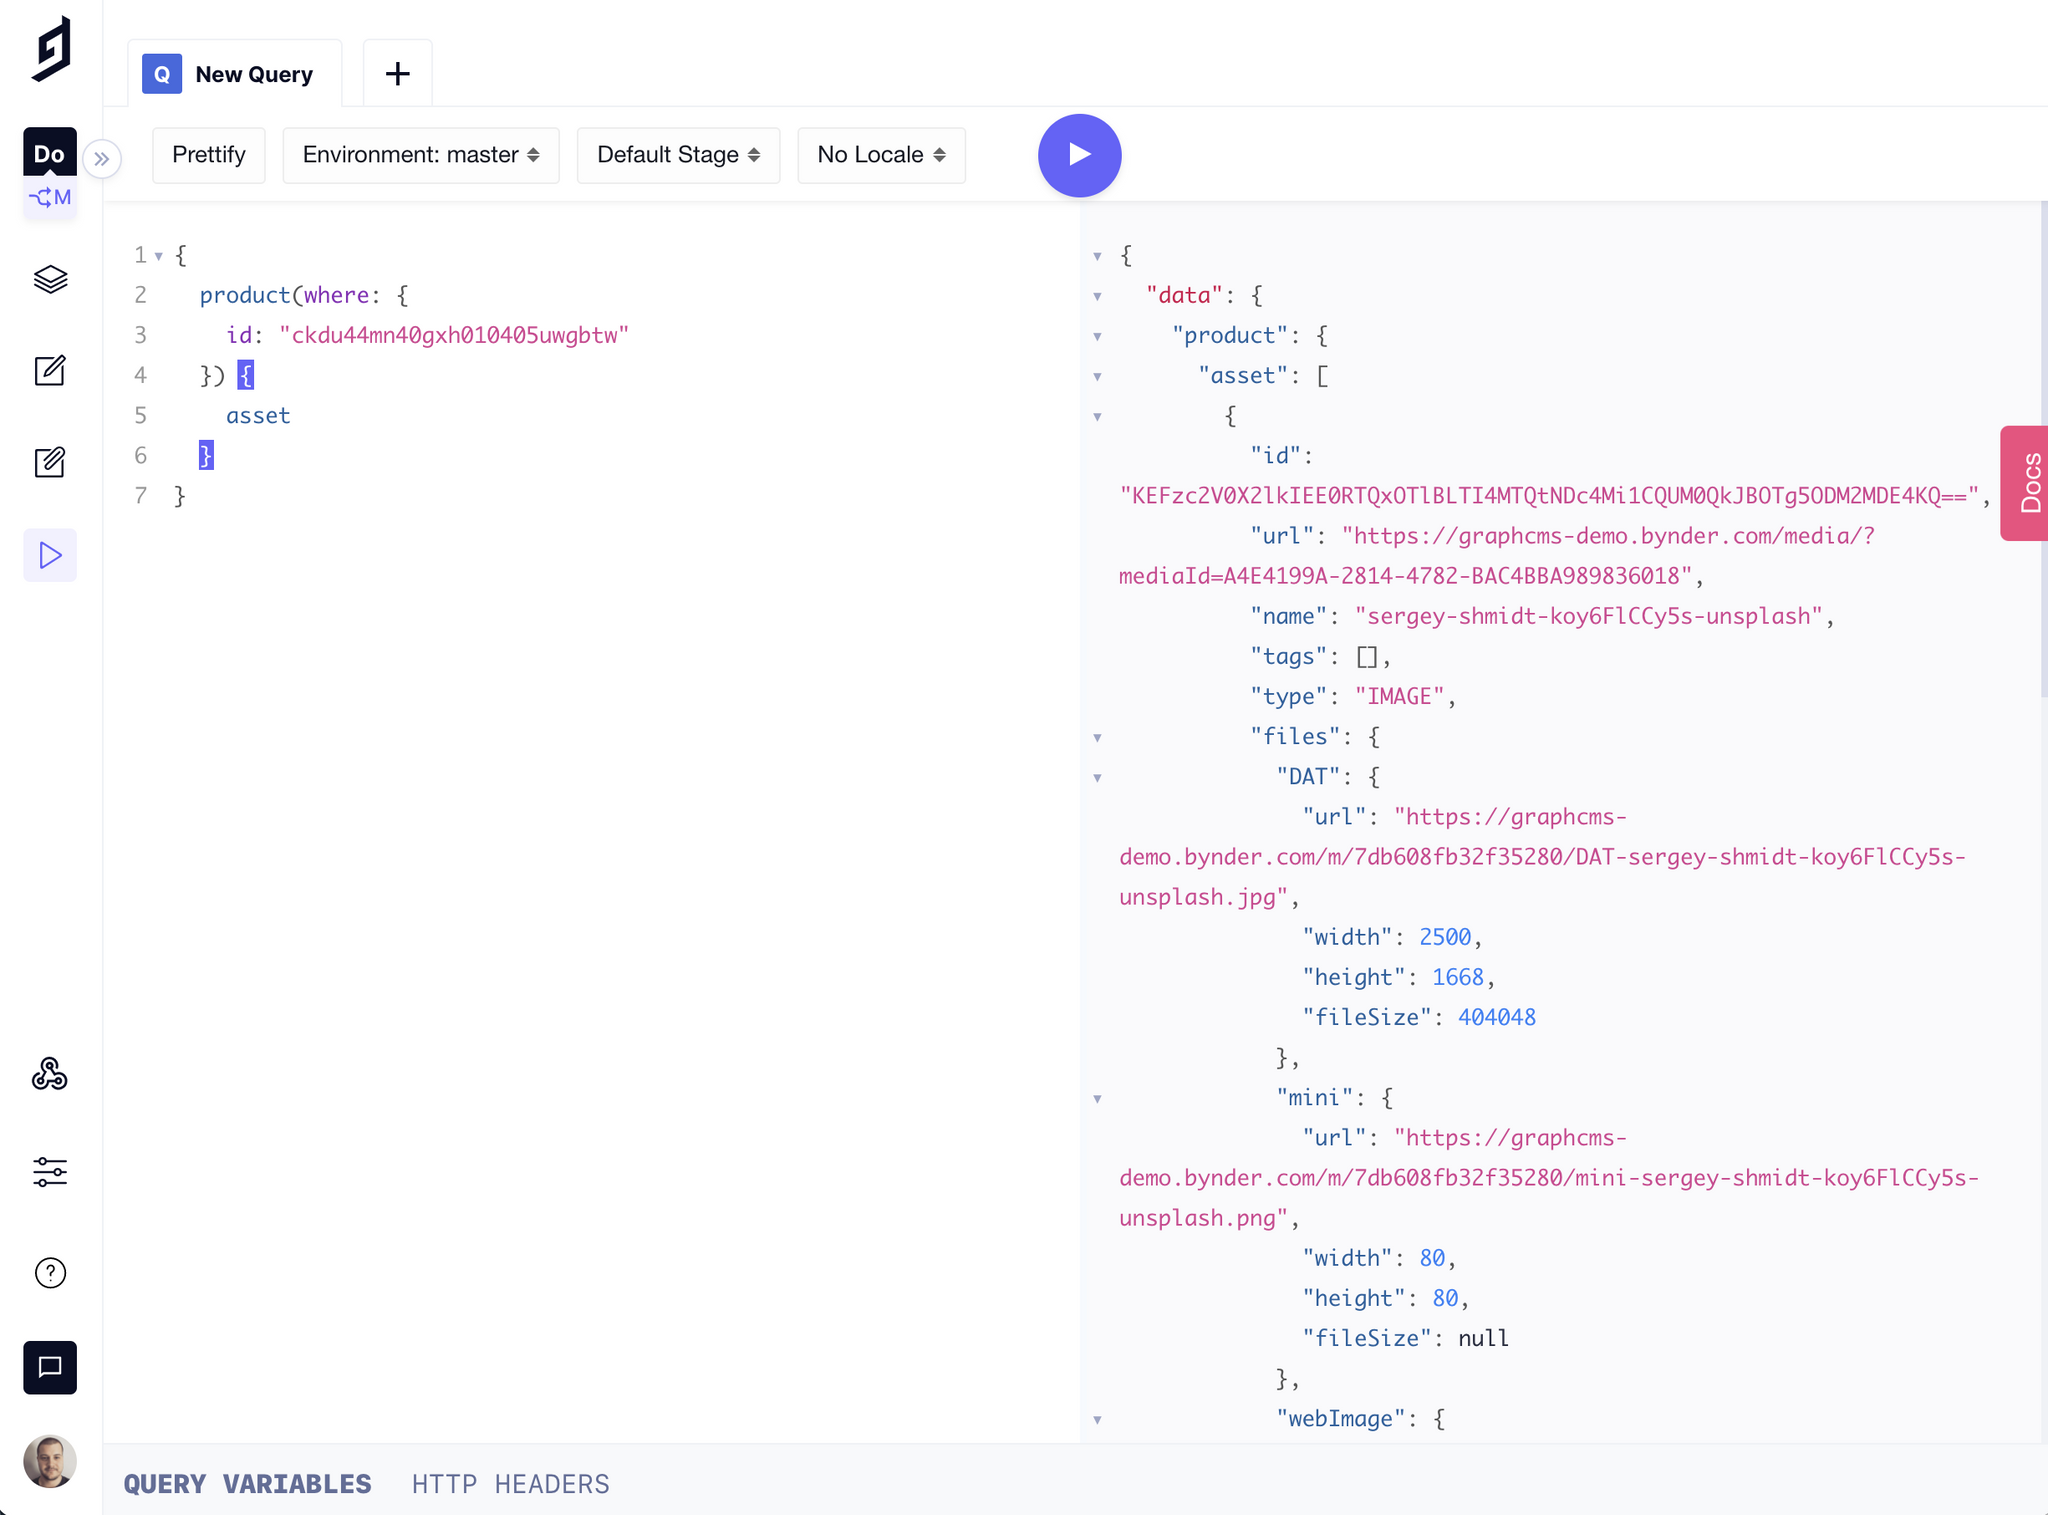Select the API Playground play icon in the sidebar
Viewport: 2048px width, 1515px height.
click(50, 555)
